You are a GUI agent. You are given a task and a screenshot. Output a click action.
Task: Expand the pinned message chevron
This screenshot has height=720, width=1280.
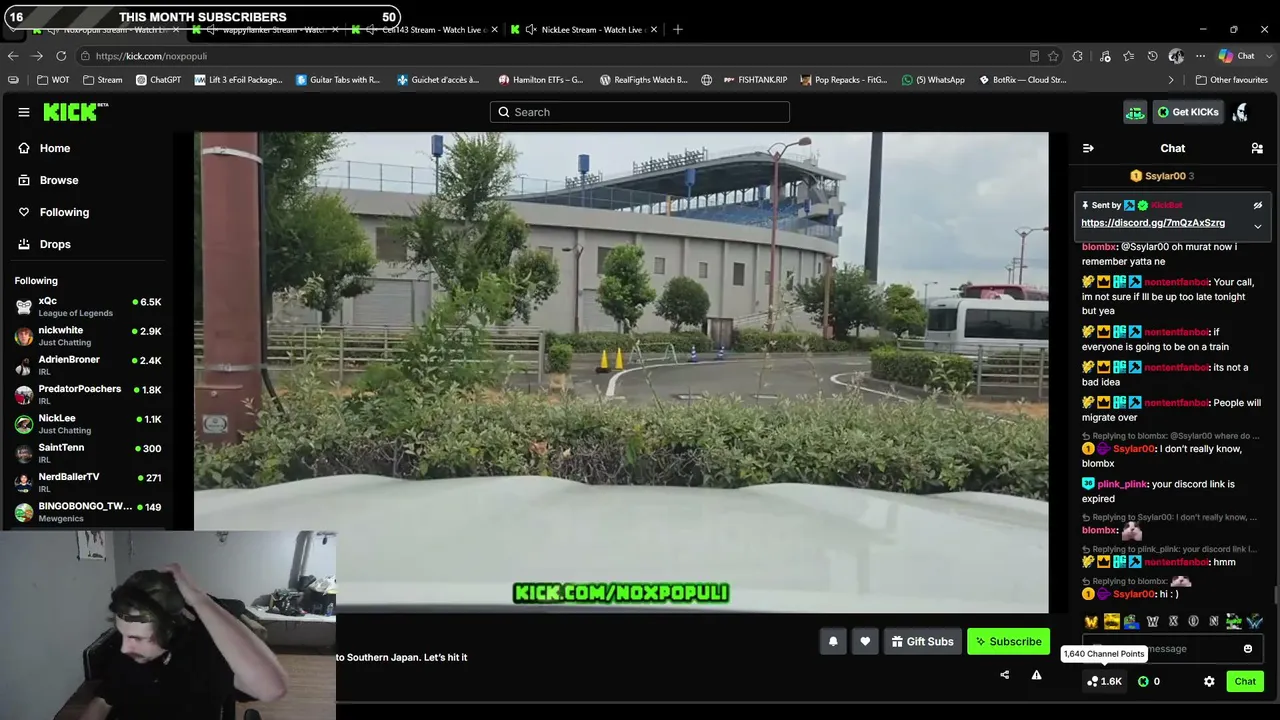click(1258, 226)
